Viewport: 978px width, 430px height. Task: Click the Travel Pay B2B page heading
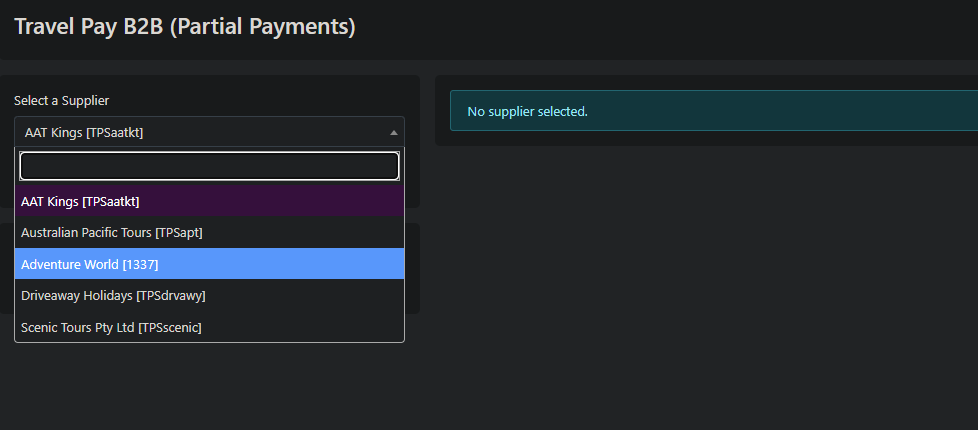tap(185, 27)
